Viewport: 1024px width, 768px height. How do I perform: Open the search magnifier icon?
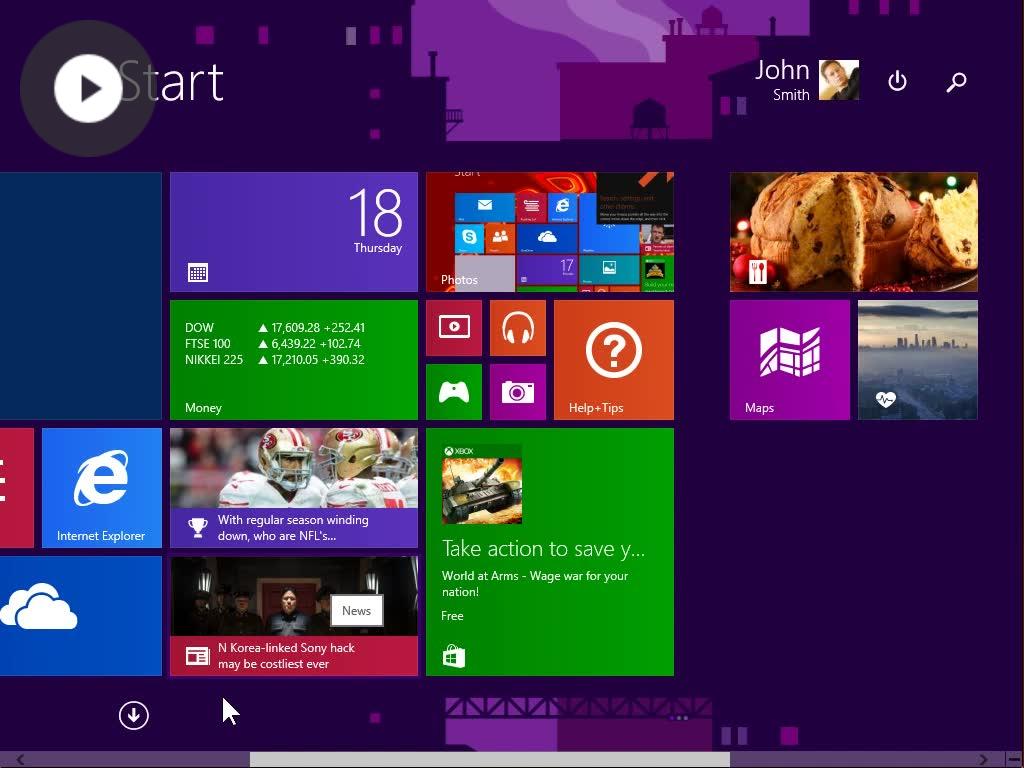click(957, 82)
